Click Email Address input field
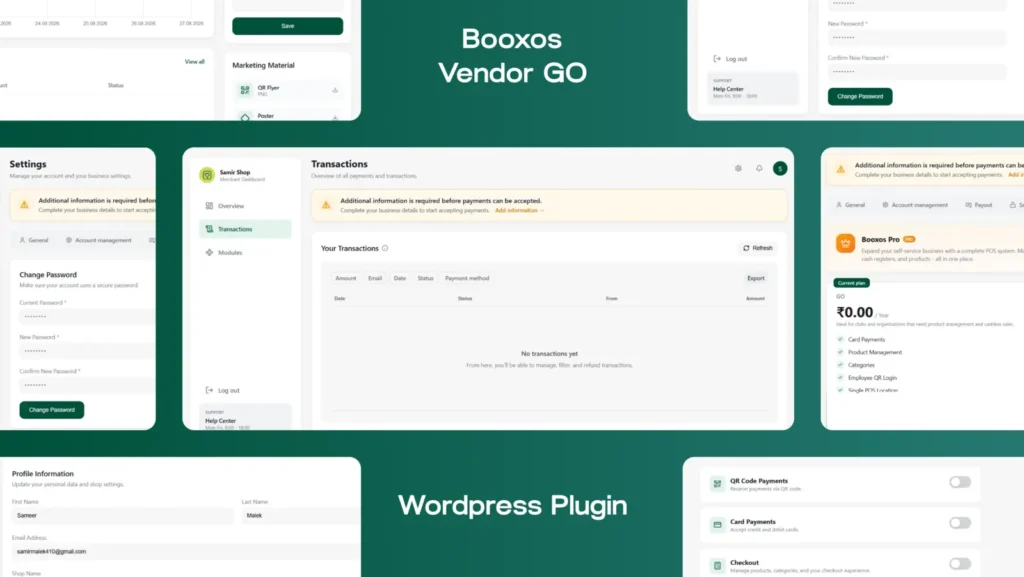 (x=185, y=552)
